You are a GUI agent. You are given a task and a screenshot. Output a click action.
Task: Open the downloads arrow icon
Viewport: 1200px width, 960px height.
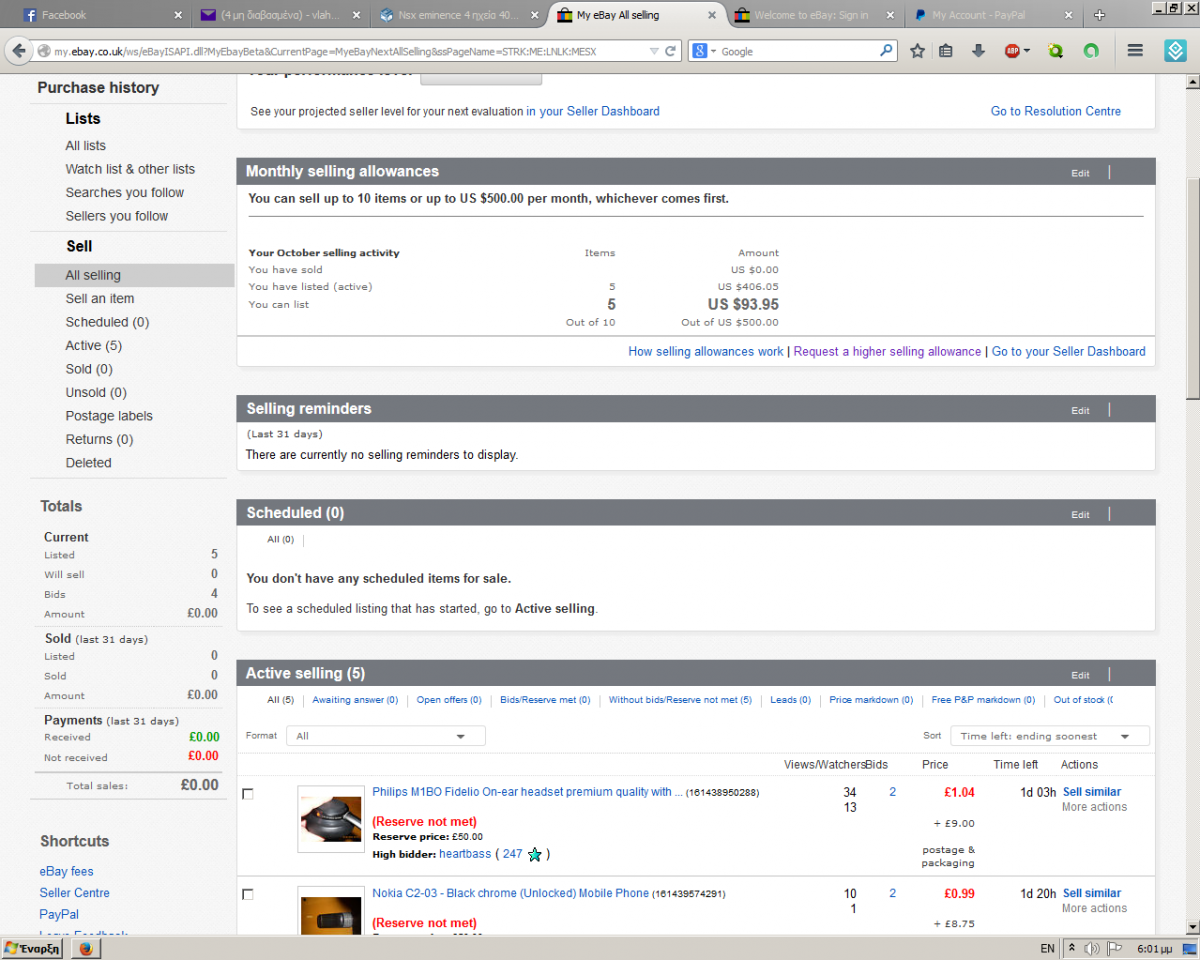click(x=979, y=51)
